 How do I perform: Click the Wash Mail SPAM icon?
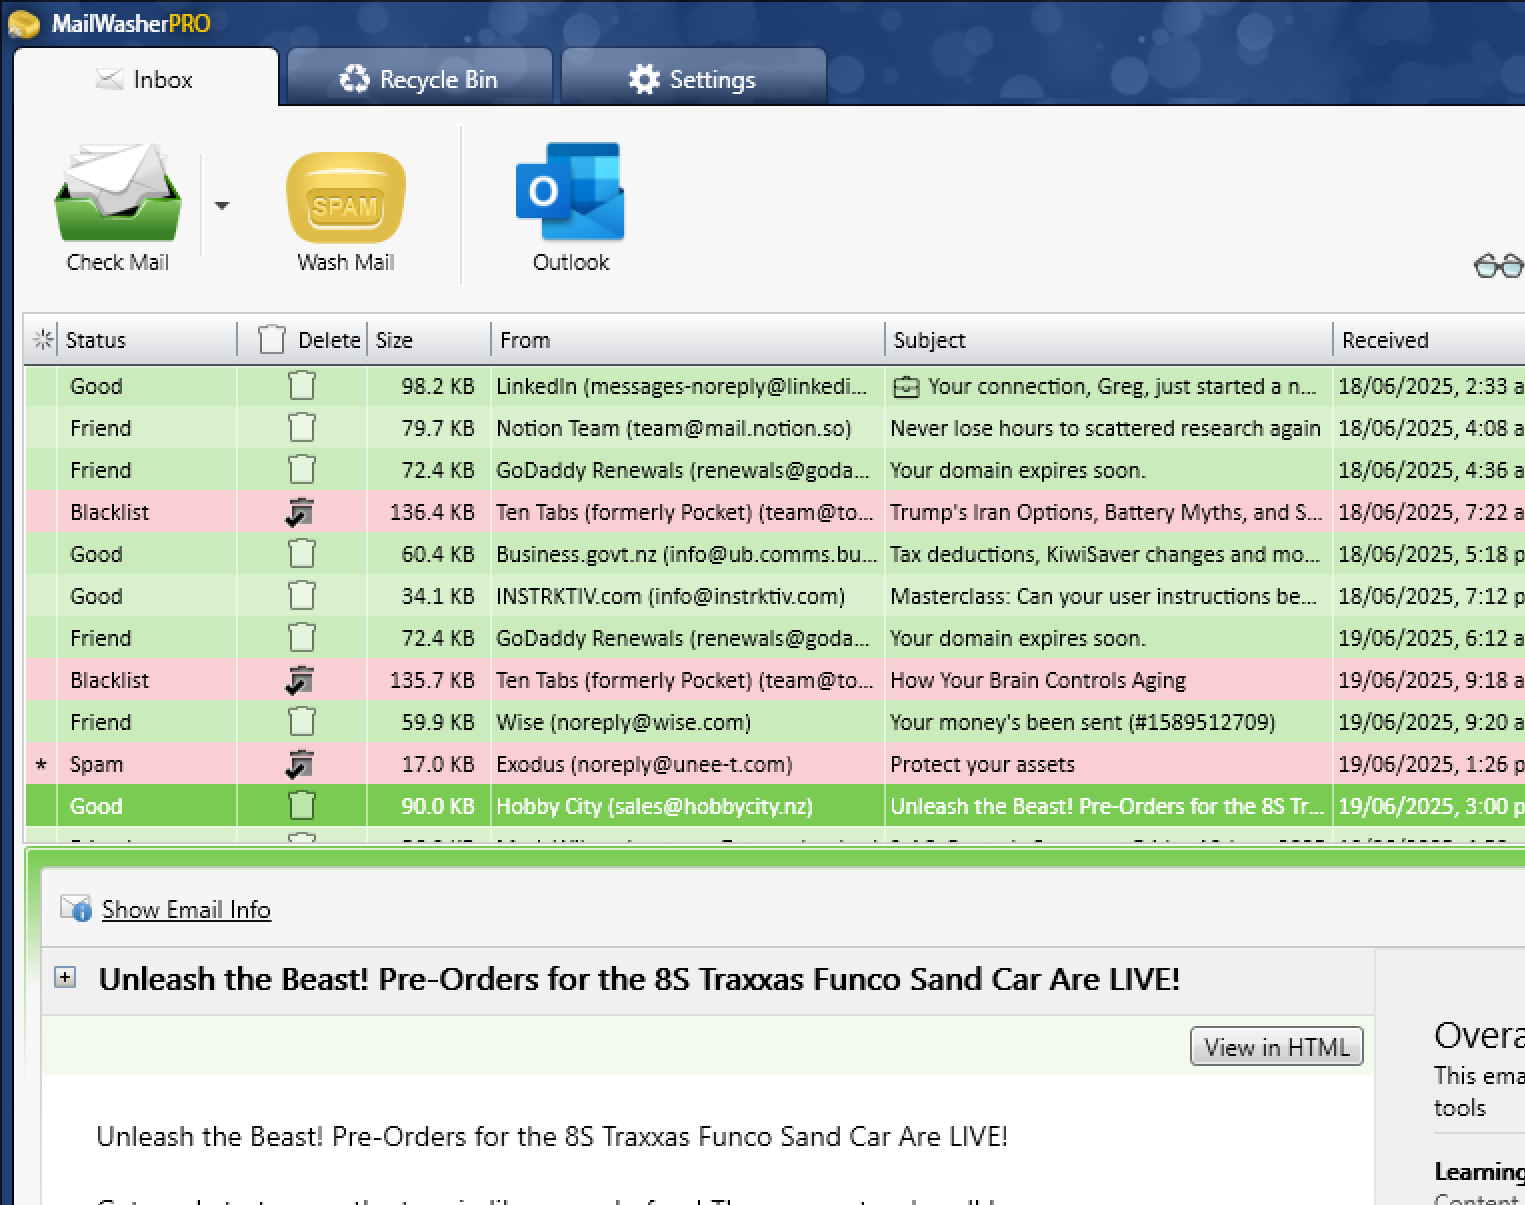[346, 198]
